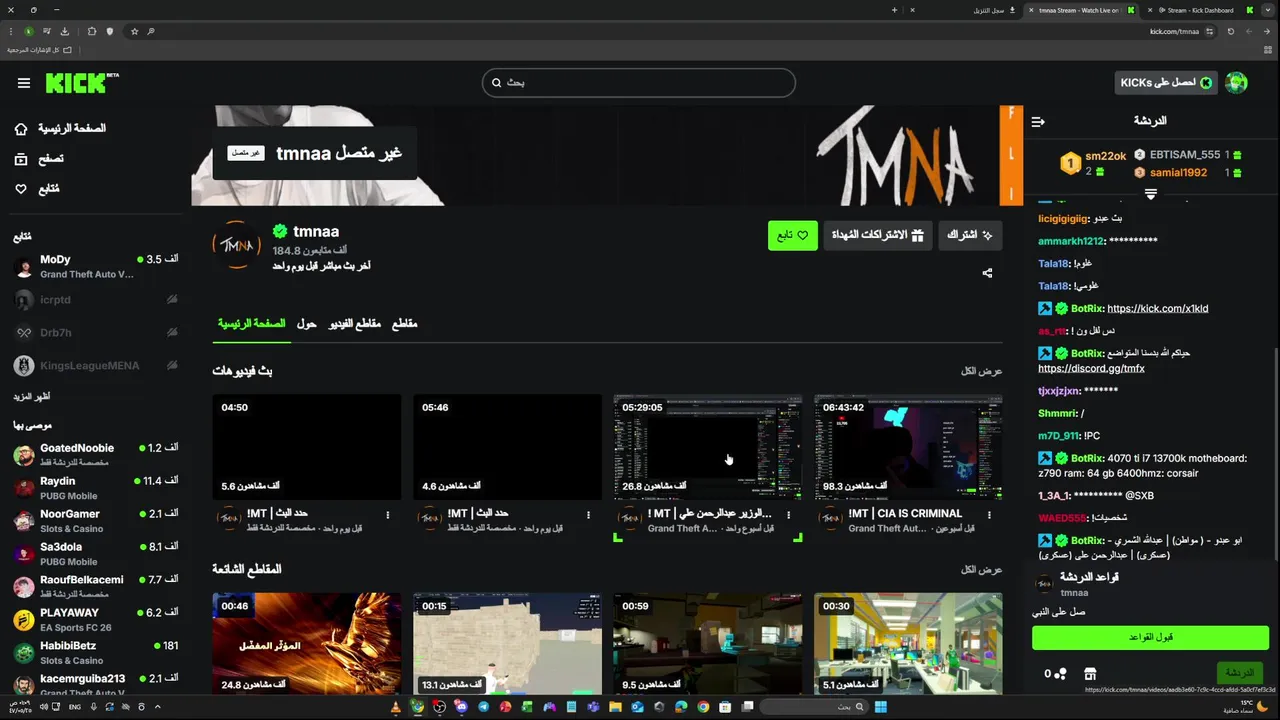This screenshot has width=1280, height=720.
Task: Open browser extensions puzzle icon
Action: (x=92, y=31)
